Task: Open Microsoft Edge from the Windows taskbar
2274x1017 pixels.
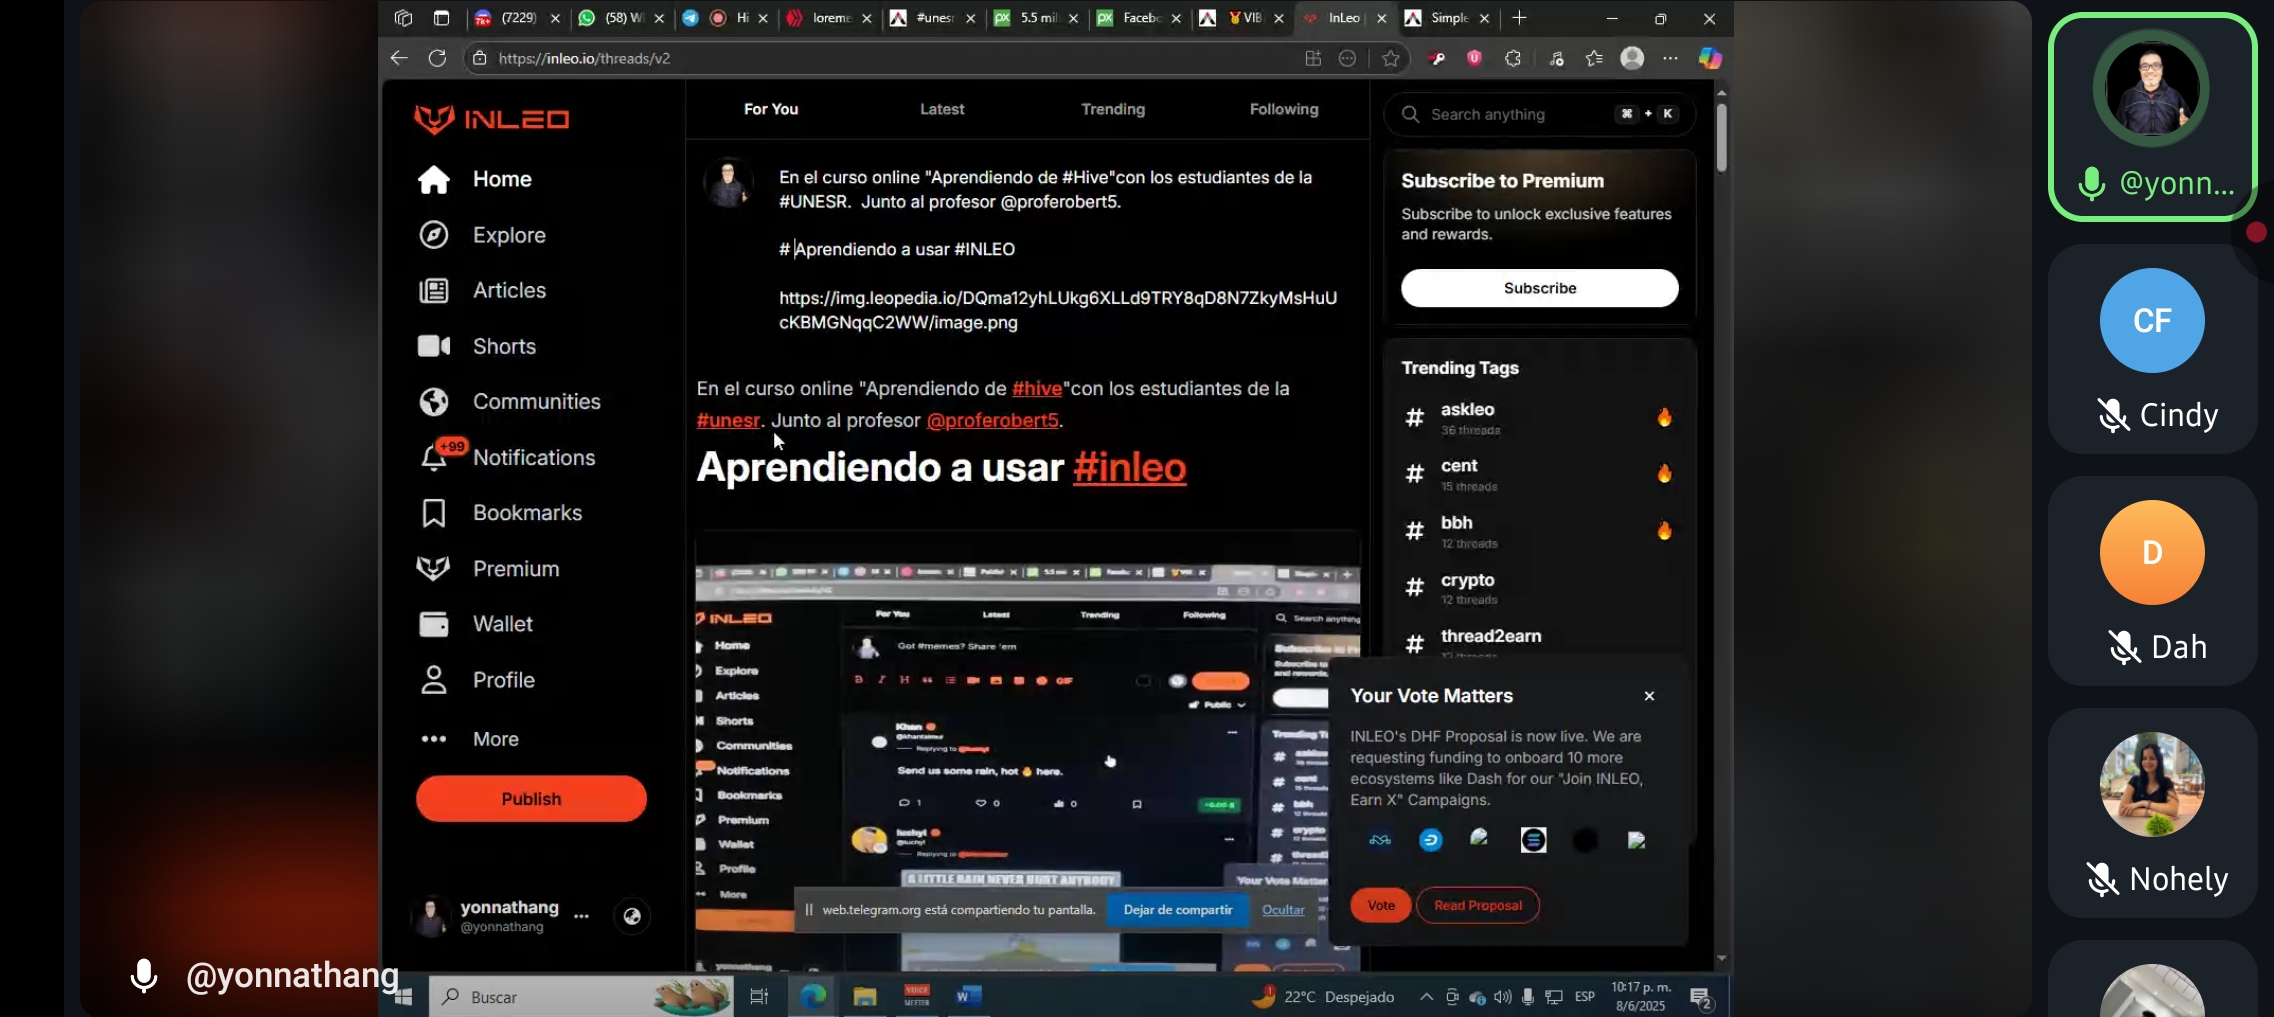Action: click(x=813, y=996)
